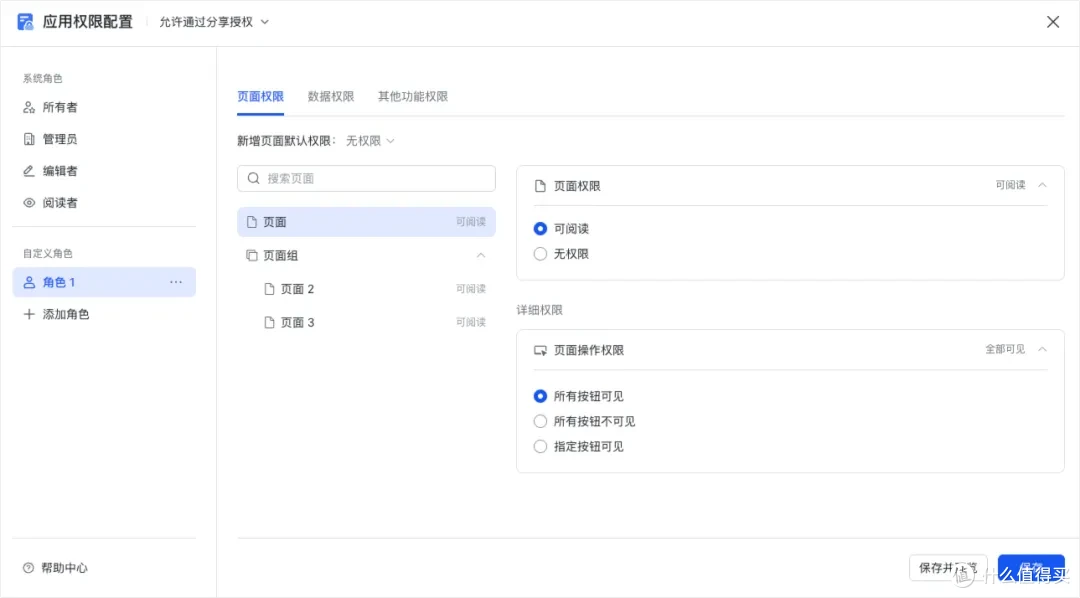Select the 角色 1 custom role
The height and width of the screenshot is (598, 1080).
point(104,282)
